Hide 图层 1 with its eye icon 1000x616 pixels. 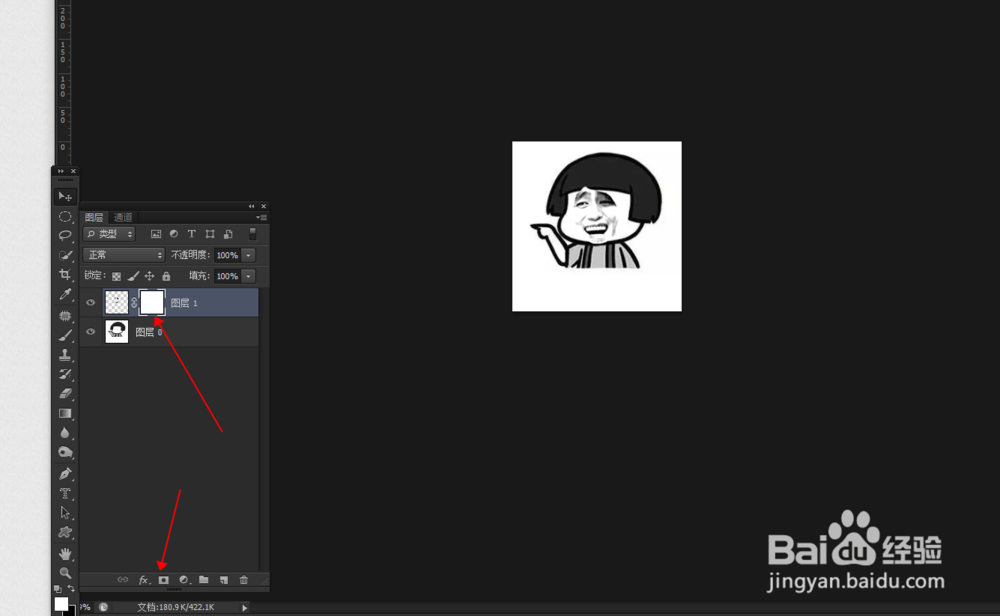click(x=91, y=302)
